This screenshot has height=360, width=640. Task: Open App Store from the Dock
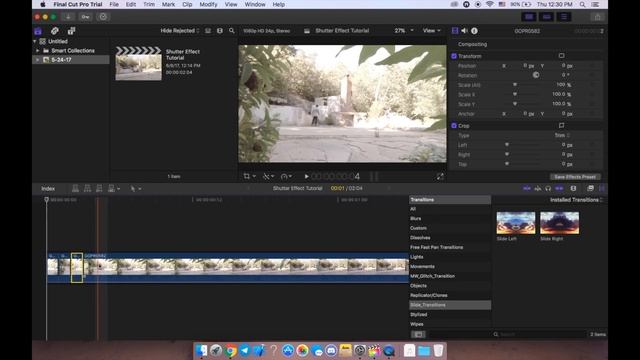288,350
